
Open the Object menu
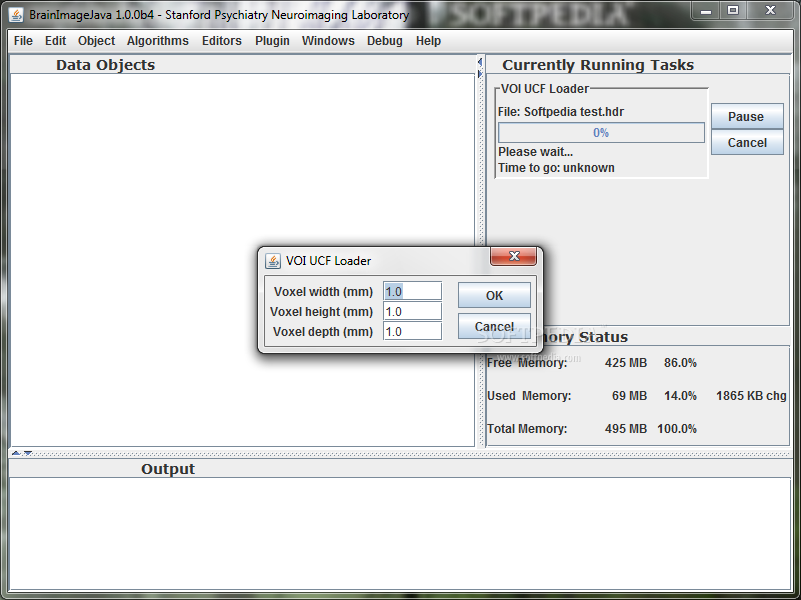96,41
